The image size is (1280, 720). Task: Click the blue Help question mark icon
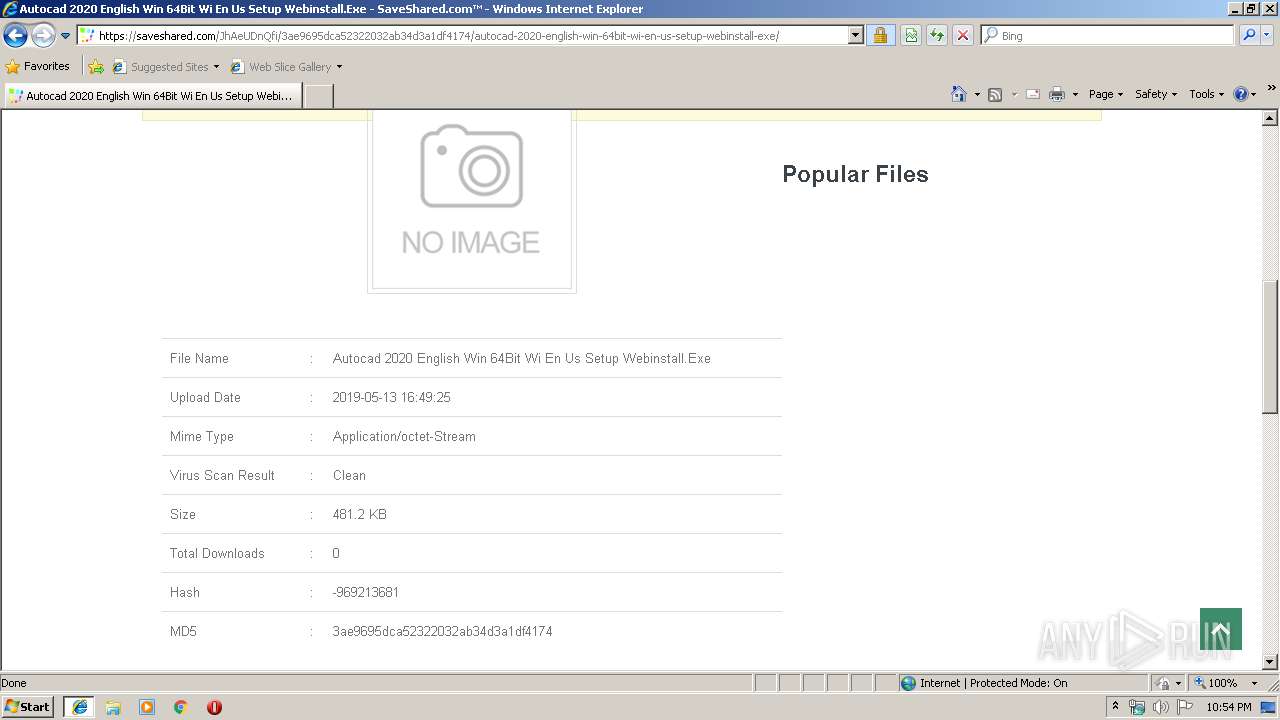tap(1241, 94)
